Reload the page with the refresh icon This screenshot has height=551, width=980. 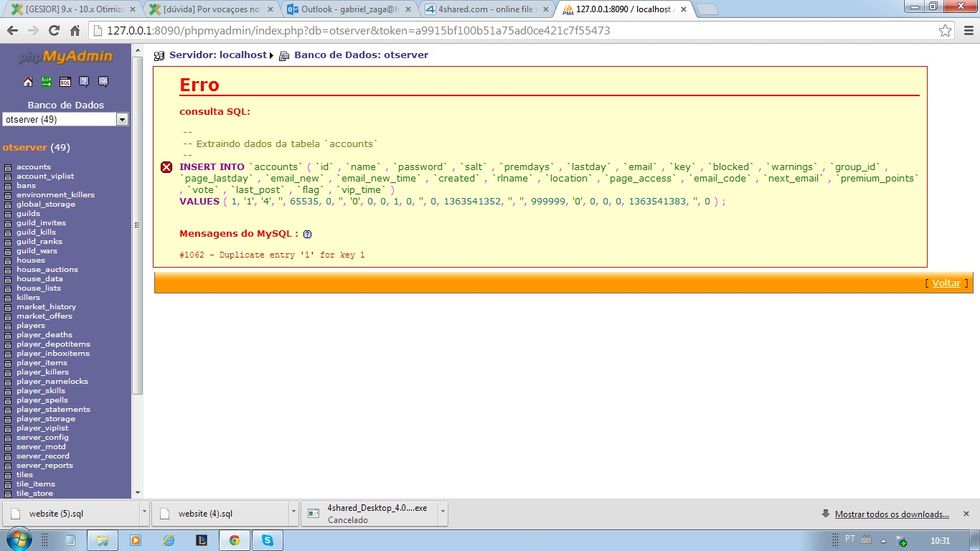[54, 31]
